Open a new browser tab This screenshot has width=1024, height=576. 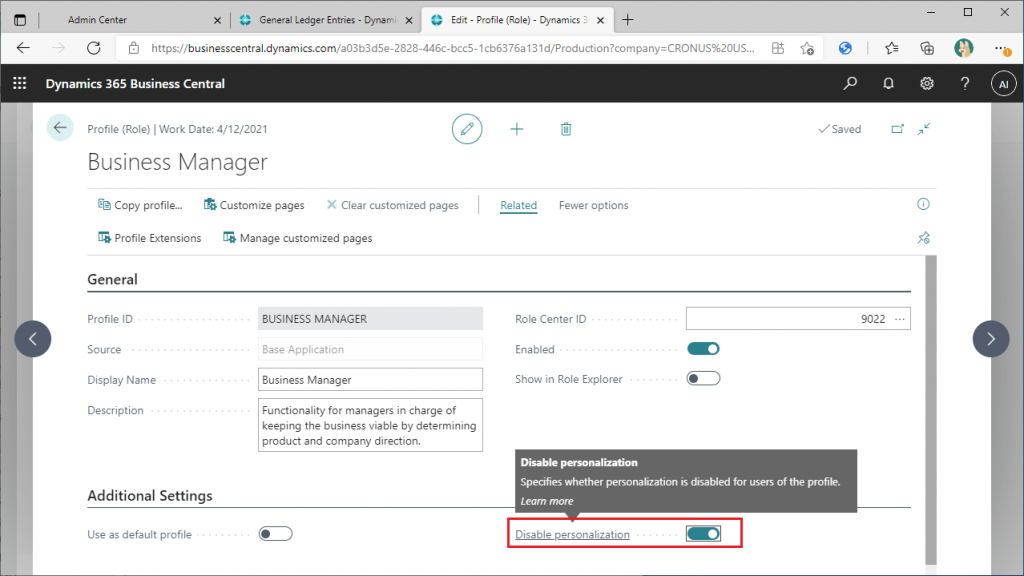[x=628, y=20]
